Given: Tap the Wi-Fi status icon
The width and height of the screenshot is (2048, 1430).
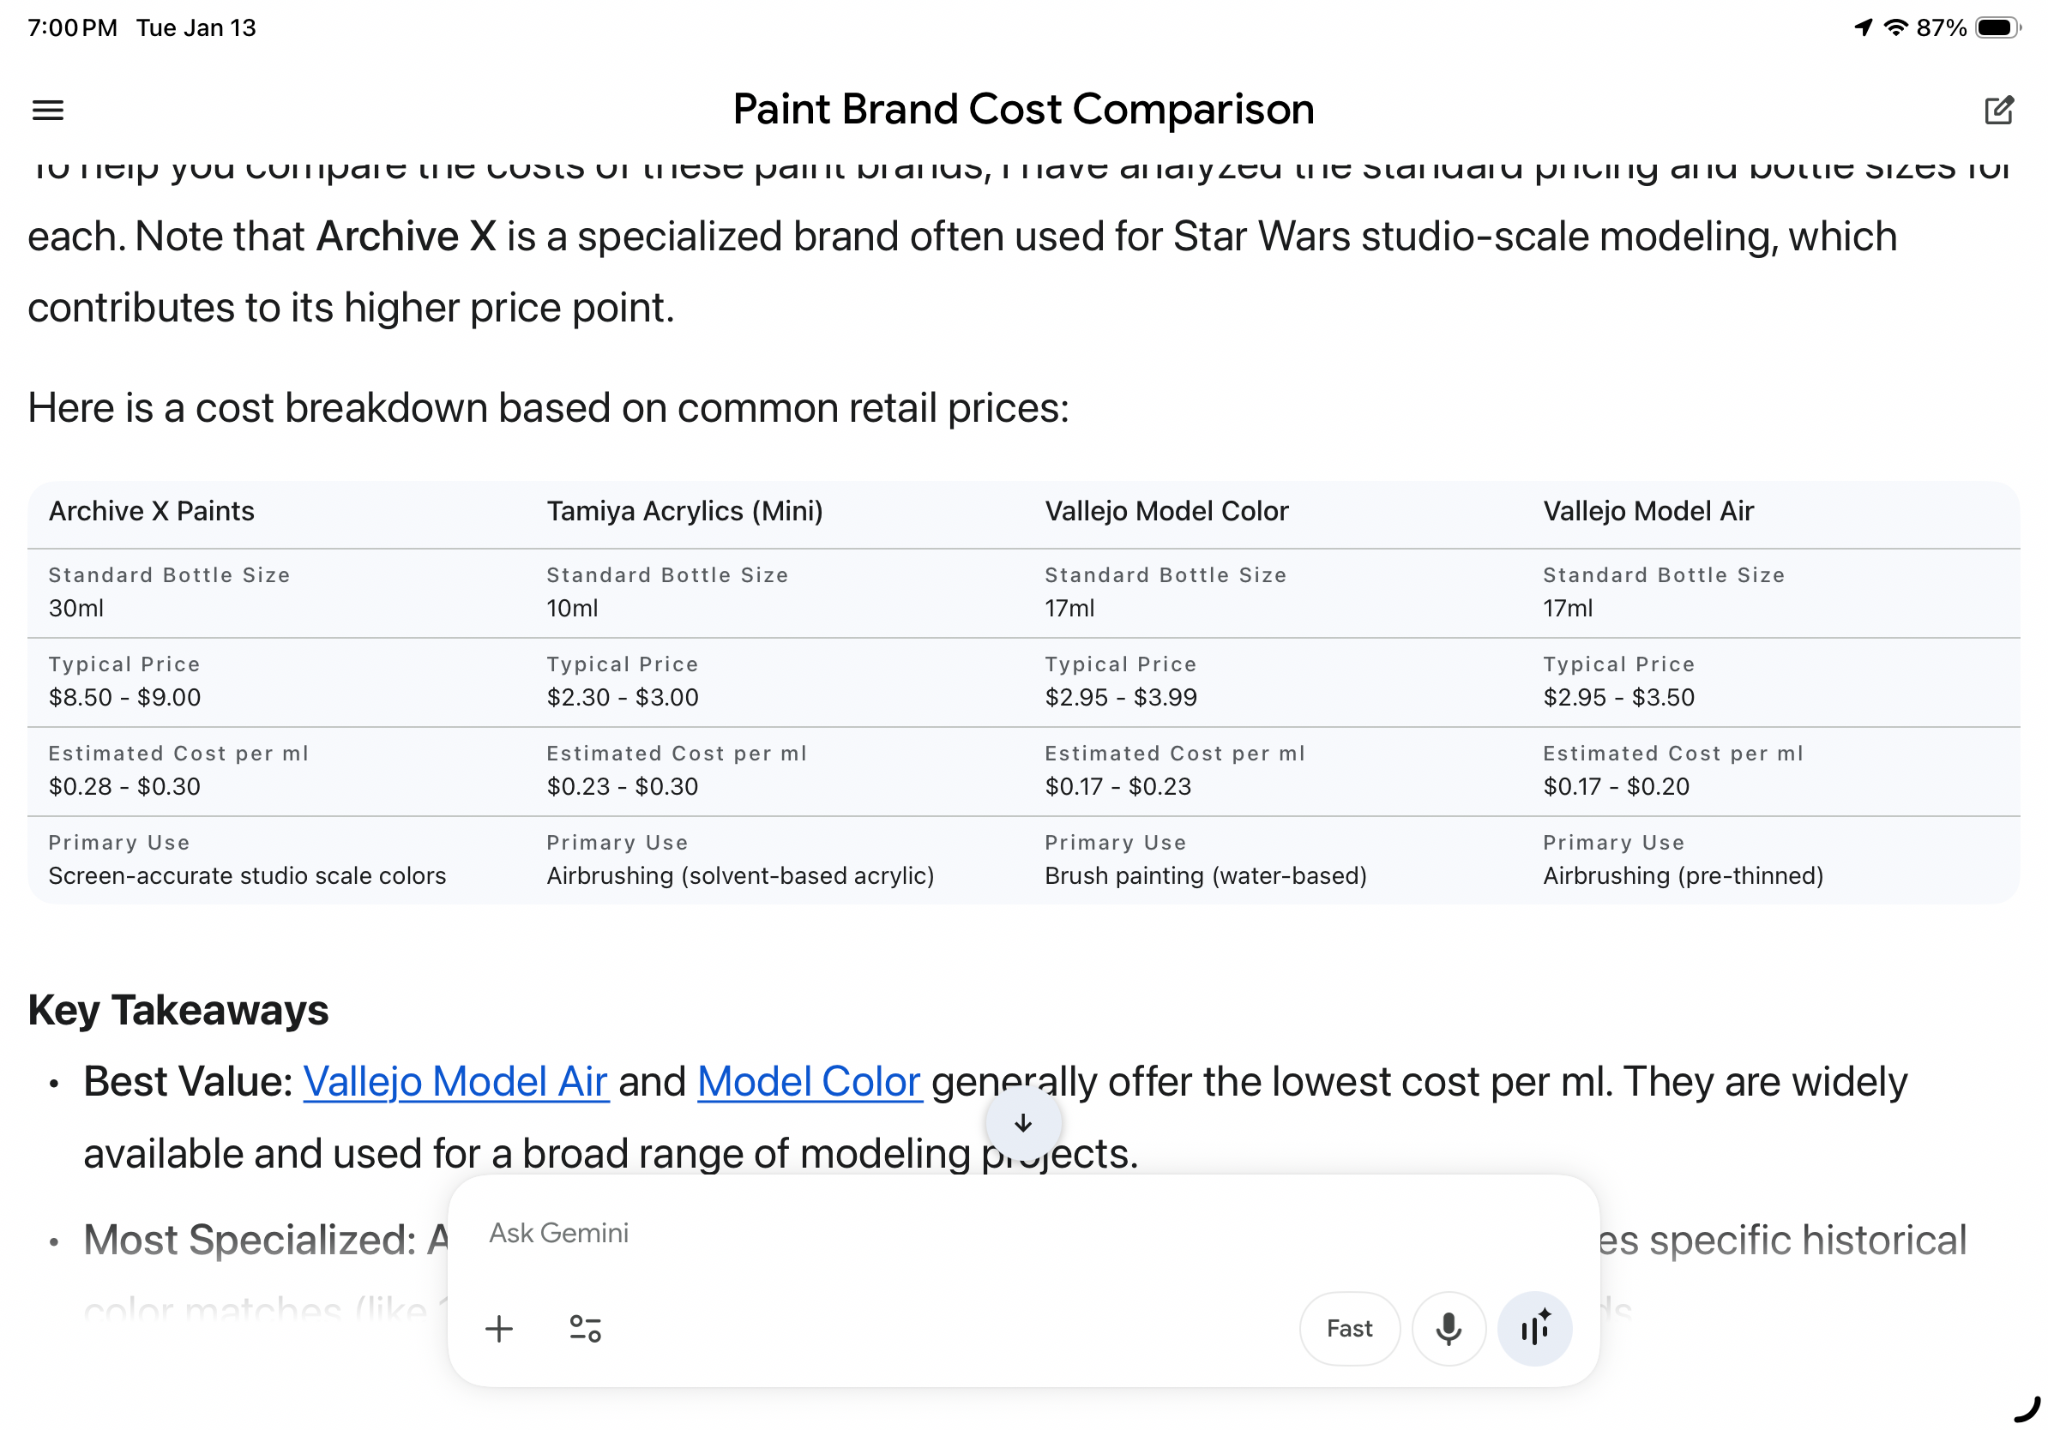Looking at the screenshot, I should tap(1895, 28).
